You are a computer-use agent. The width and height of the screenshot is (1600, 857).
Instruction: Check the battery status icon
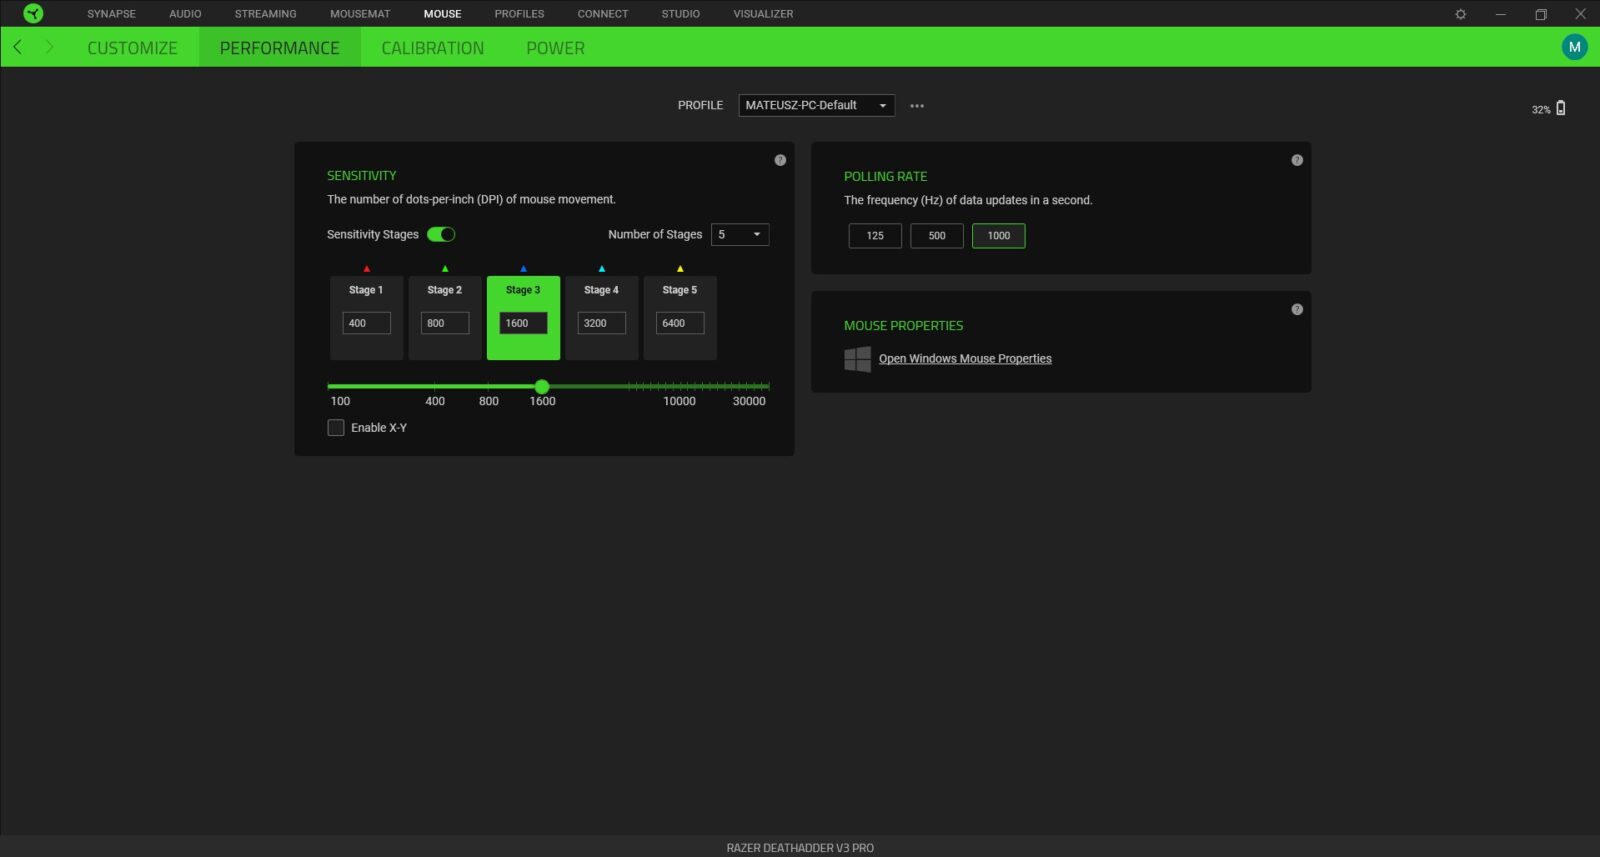click(x=1560, y=108)
